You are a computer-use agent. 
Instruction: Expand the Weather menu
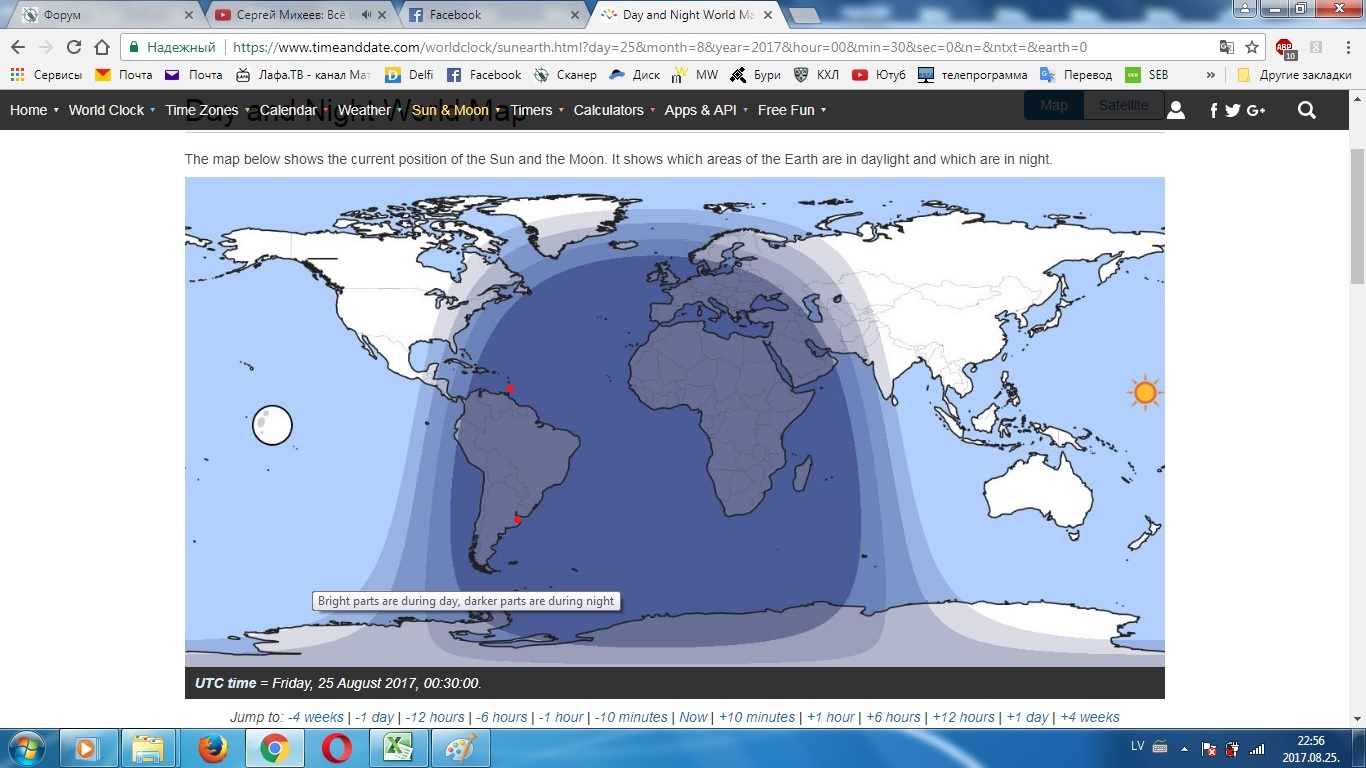[369, 110]
